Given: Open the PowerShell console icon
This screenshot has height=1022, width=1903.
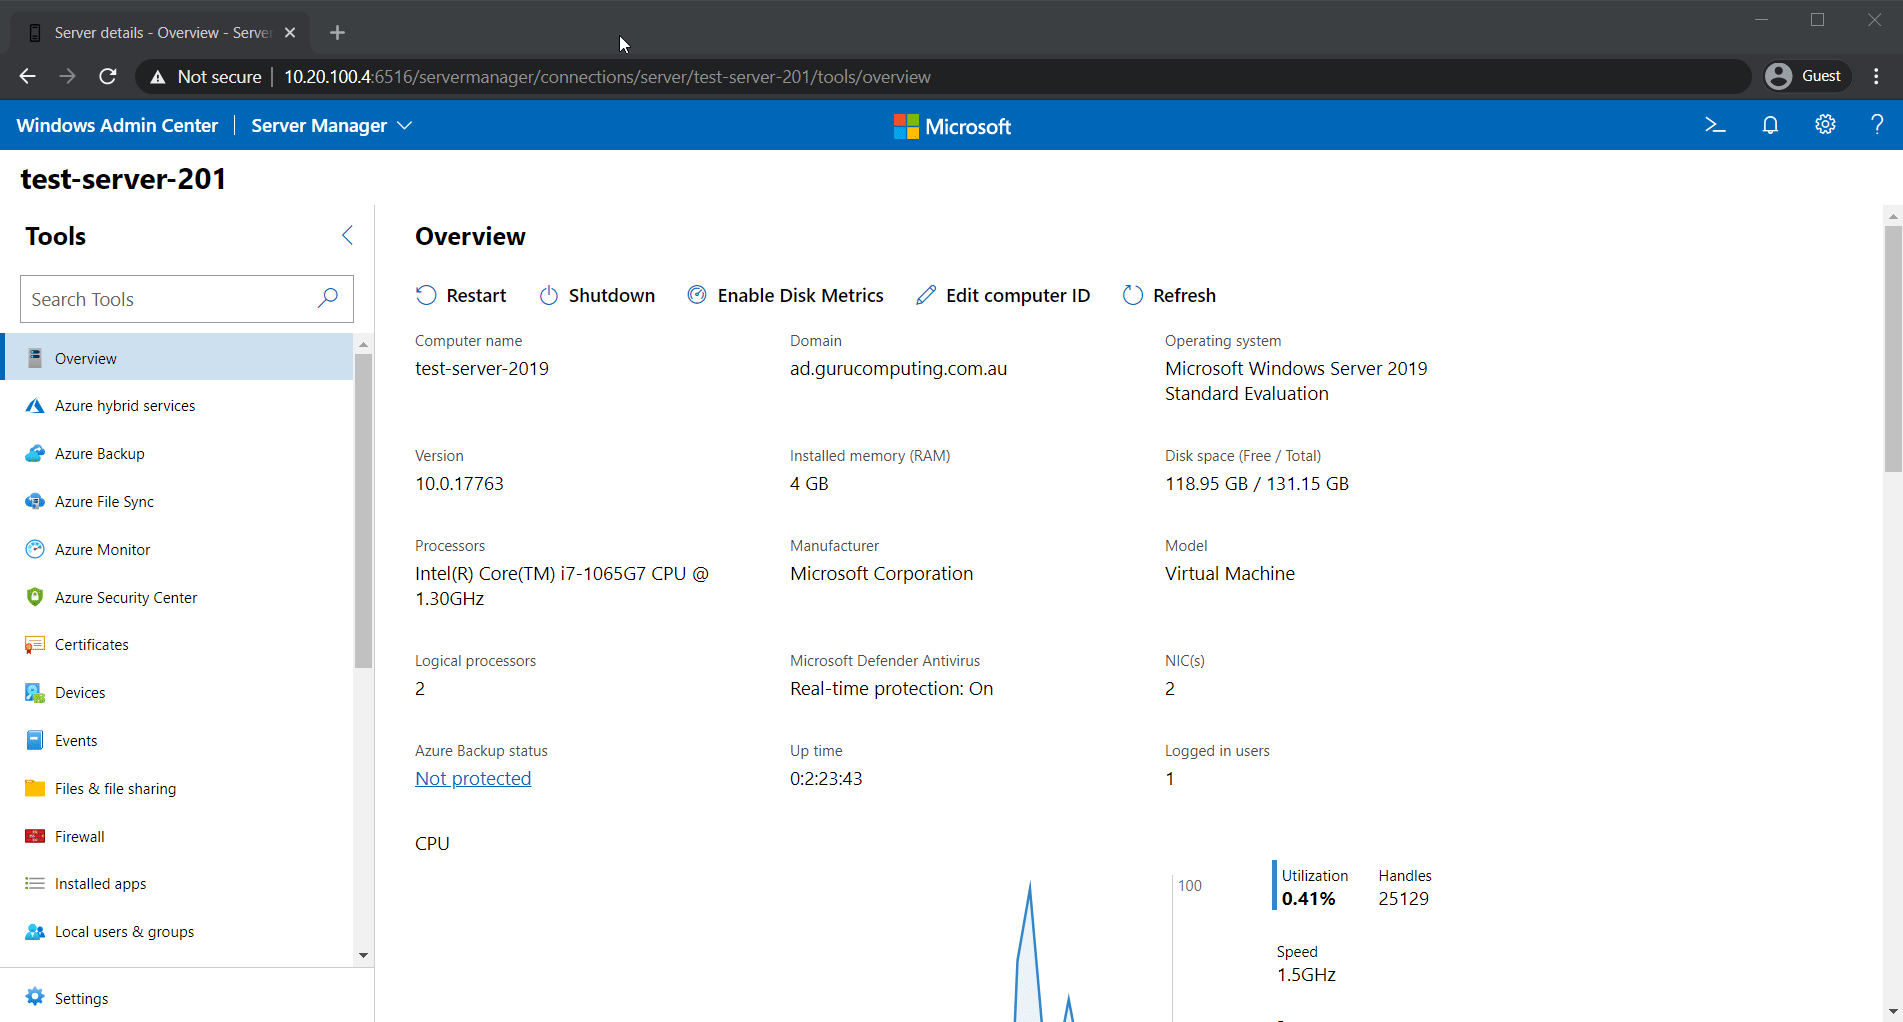Looking at the screenshot, I should pyautogui.click(x=1714, y=125).
